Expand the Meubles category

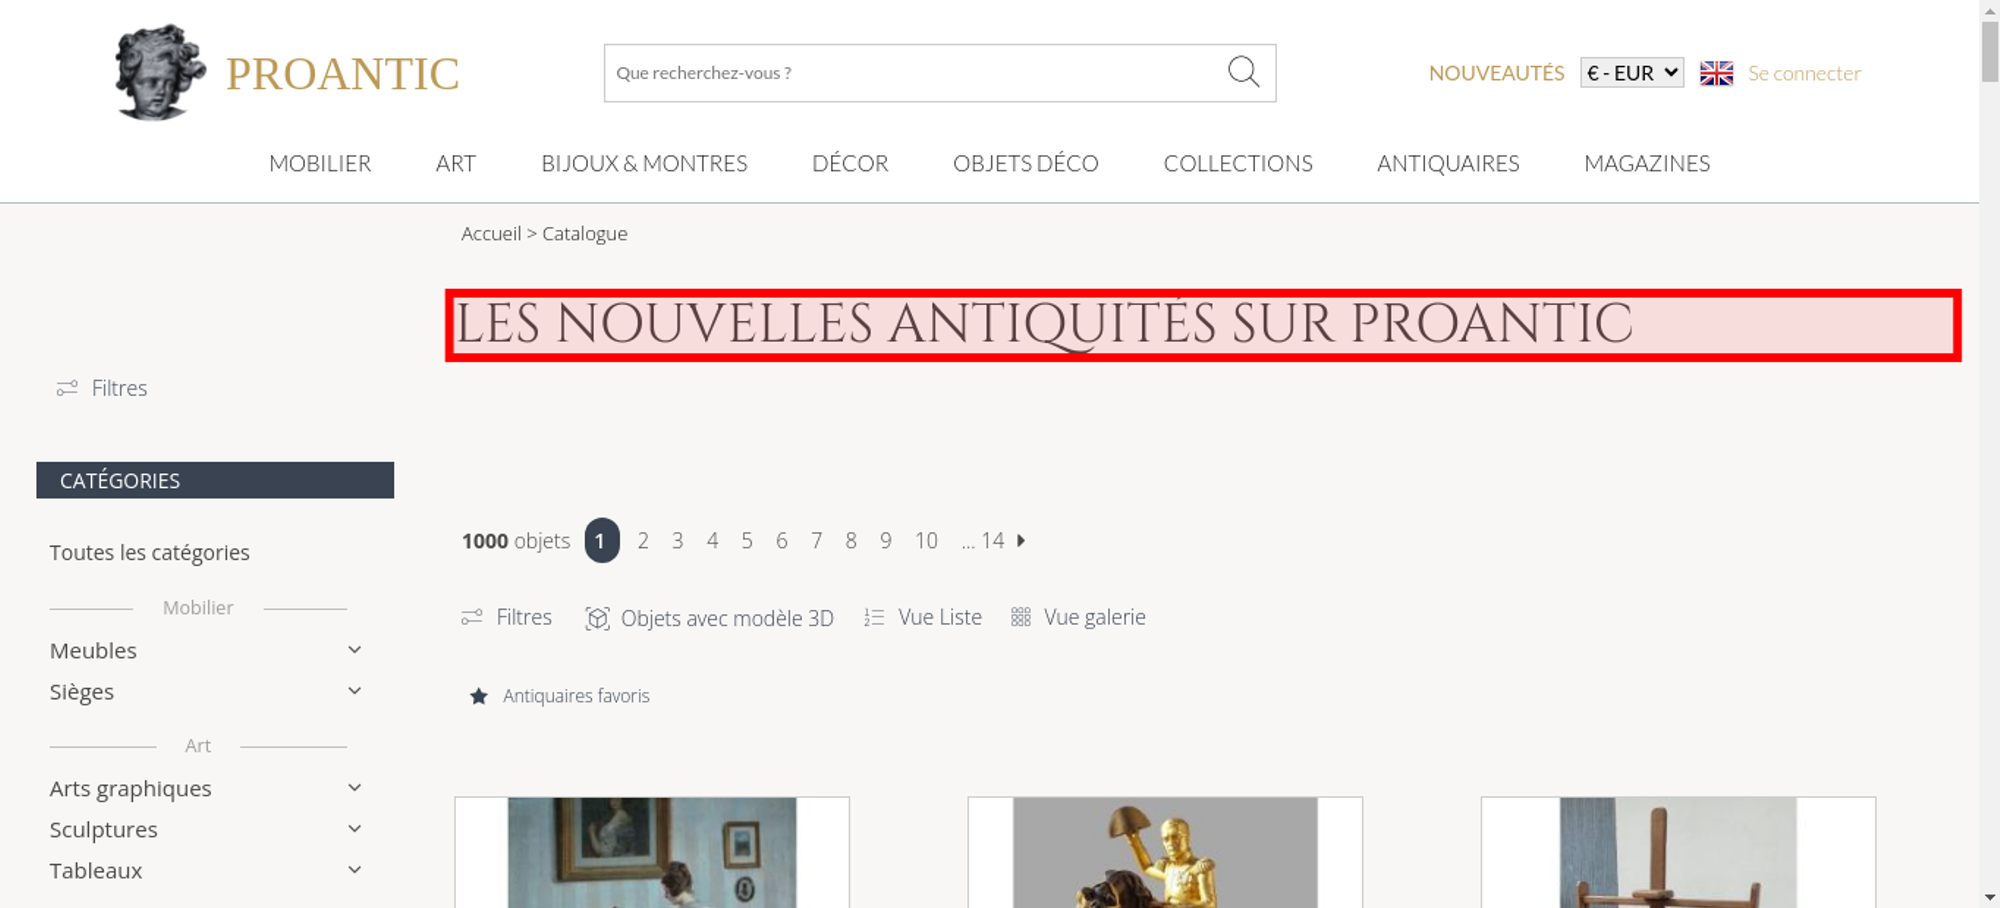click(354, 650)
